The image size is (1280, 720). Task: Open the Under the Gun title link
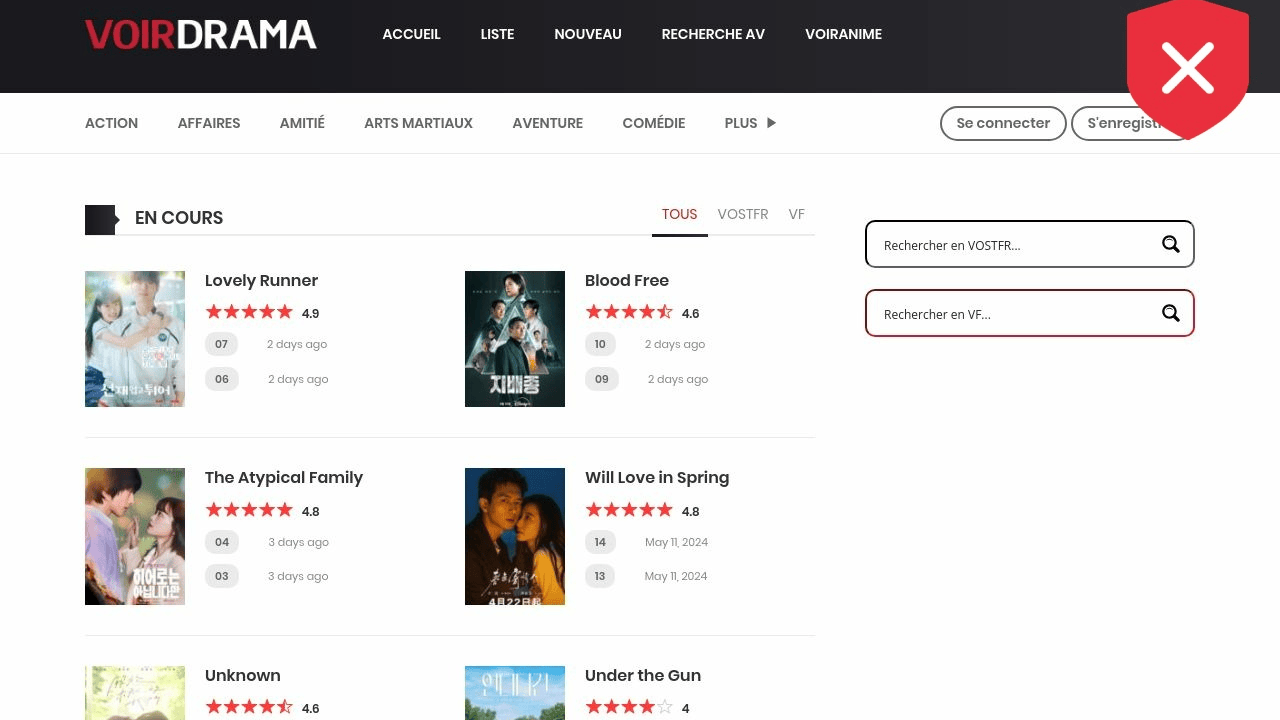click(x=643, y=676)
